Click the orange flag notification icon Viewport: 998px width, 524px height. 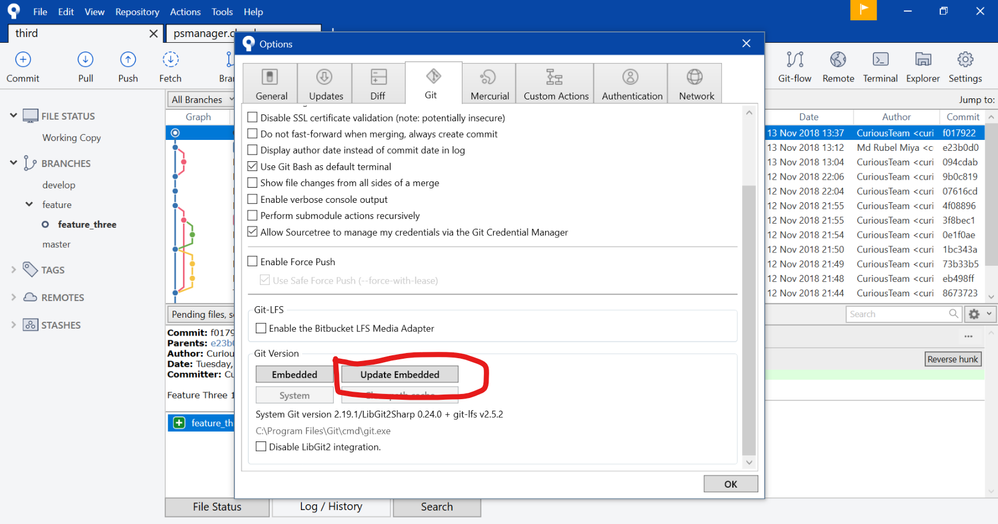click(863, 10)
